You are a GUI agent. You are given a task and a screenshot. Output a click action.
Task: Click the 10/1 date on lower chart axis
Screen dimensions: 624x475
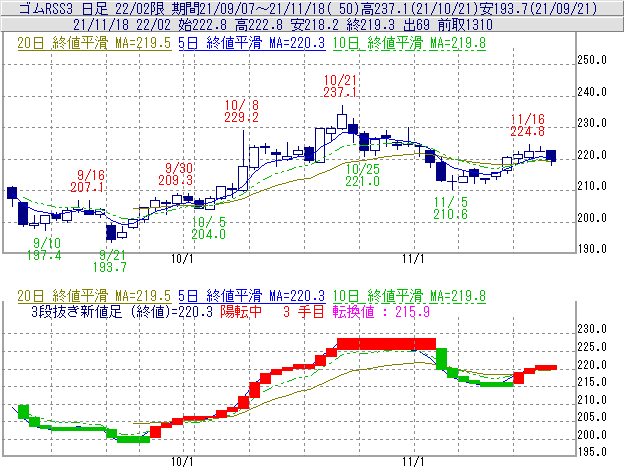182,462
